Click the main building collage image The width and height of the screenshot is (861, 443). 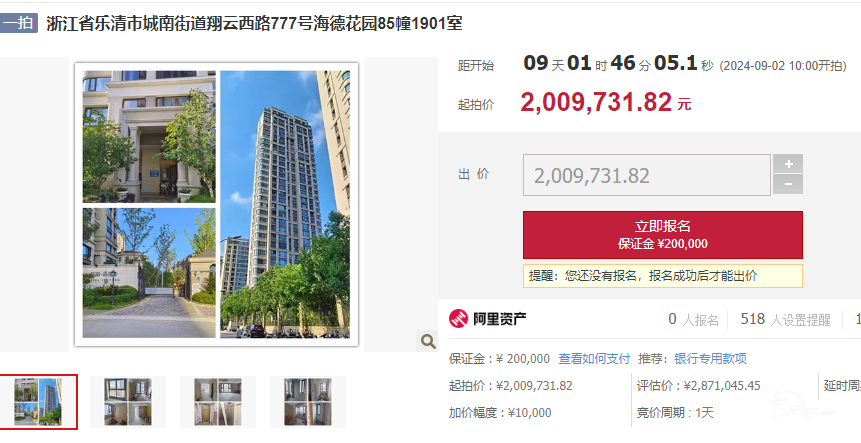(216, 204)
